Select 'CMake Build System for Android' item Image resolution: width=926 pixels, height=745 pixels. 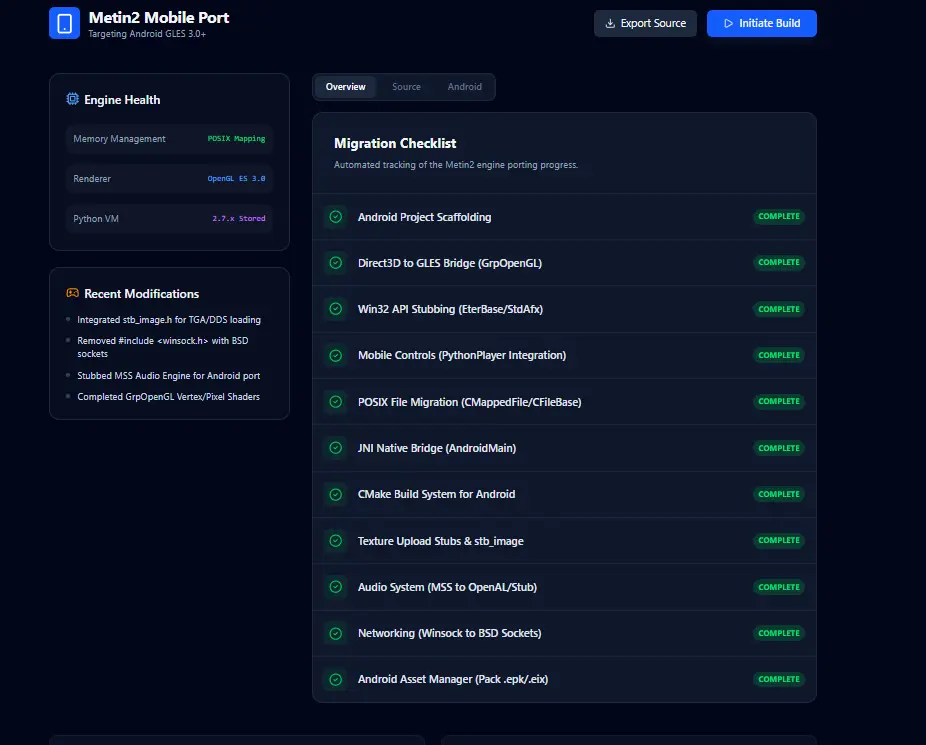tap(436, 494)
